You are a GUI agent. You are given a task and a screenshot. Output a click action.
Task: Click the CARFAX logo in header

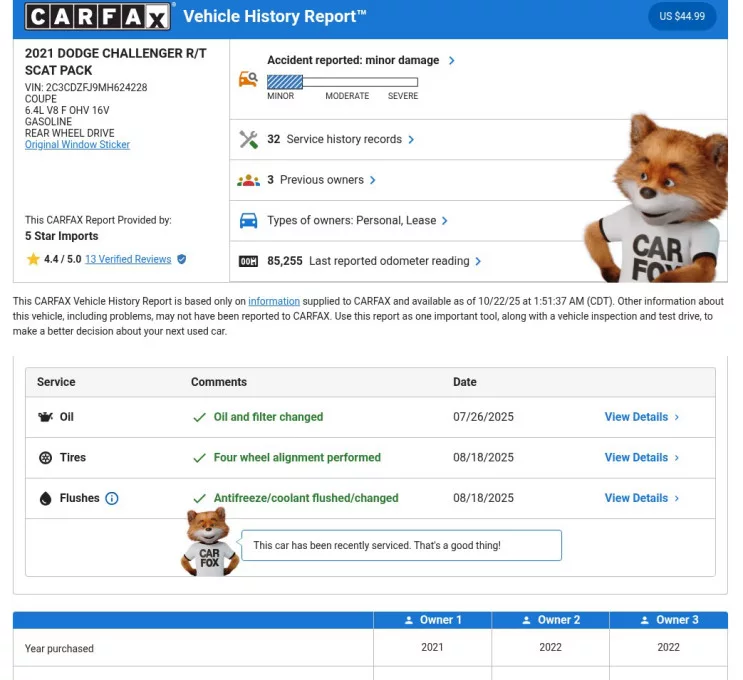(x=98, y=17)
